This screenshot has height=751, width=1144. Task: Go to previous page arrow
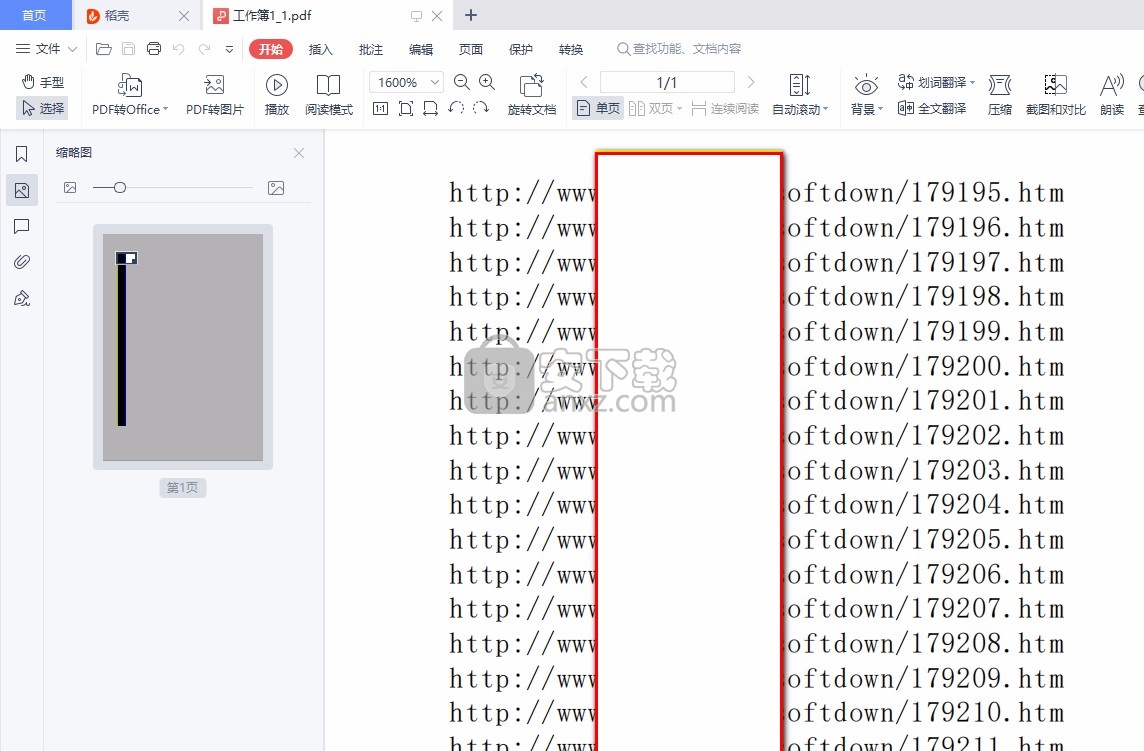click(584, 82)
